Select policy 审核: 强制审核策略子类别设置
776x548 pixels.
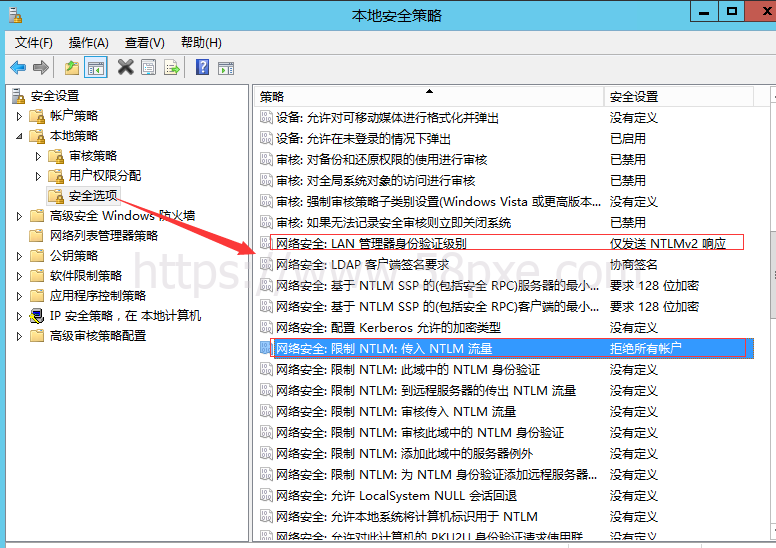coord(438,201)
